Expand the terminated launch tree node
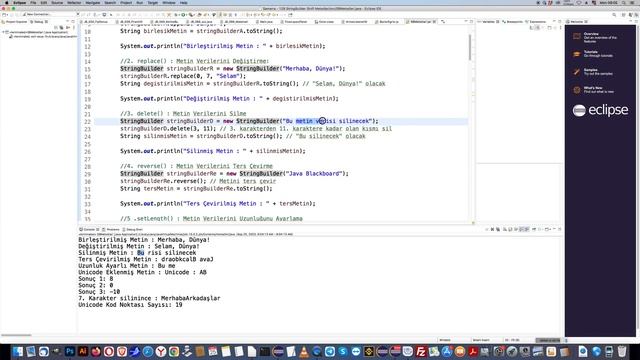Image resolution: width=640 pixels, height=360 pixels. 3,31
